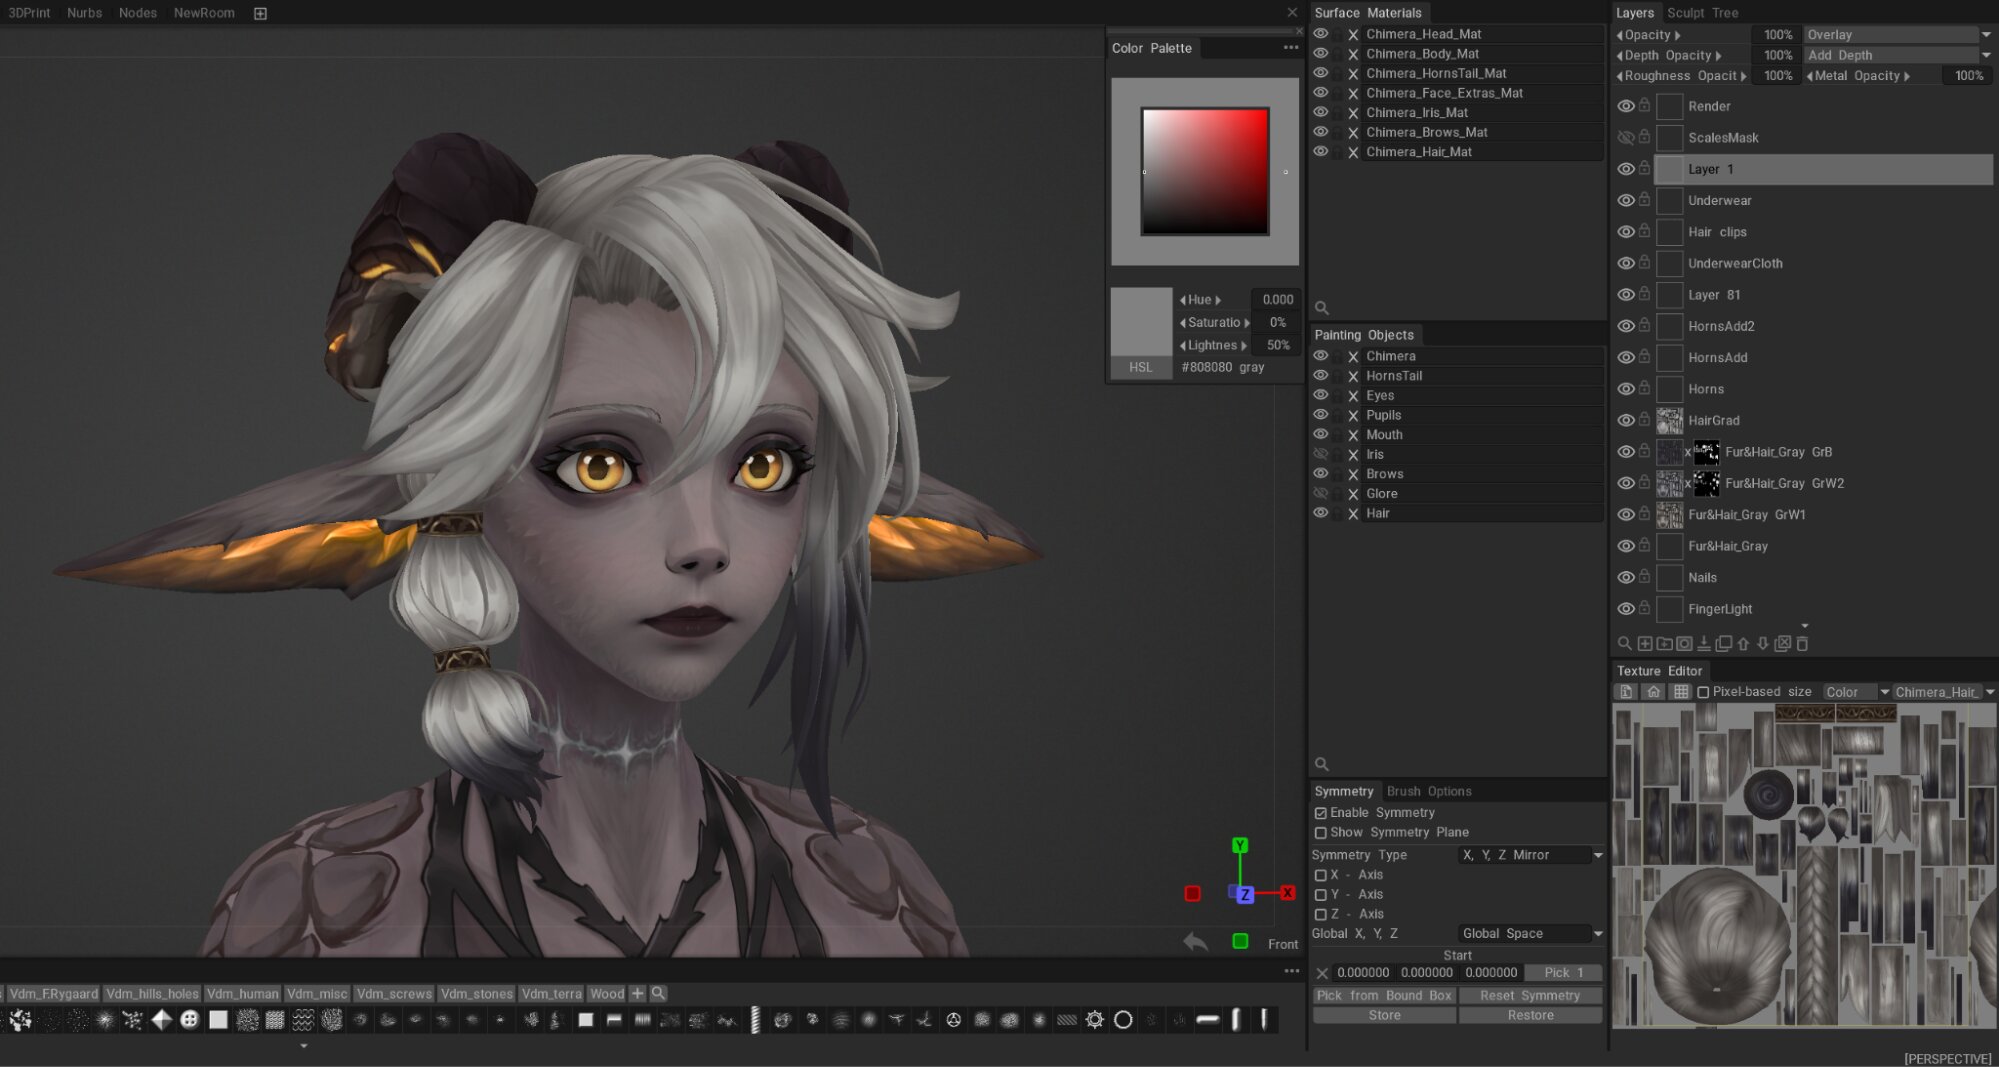Search layers with the magnifier icon
The width and height of the screenshot is (1999, 1067).
[1624, 644]
